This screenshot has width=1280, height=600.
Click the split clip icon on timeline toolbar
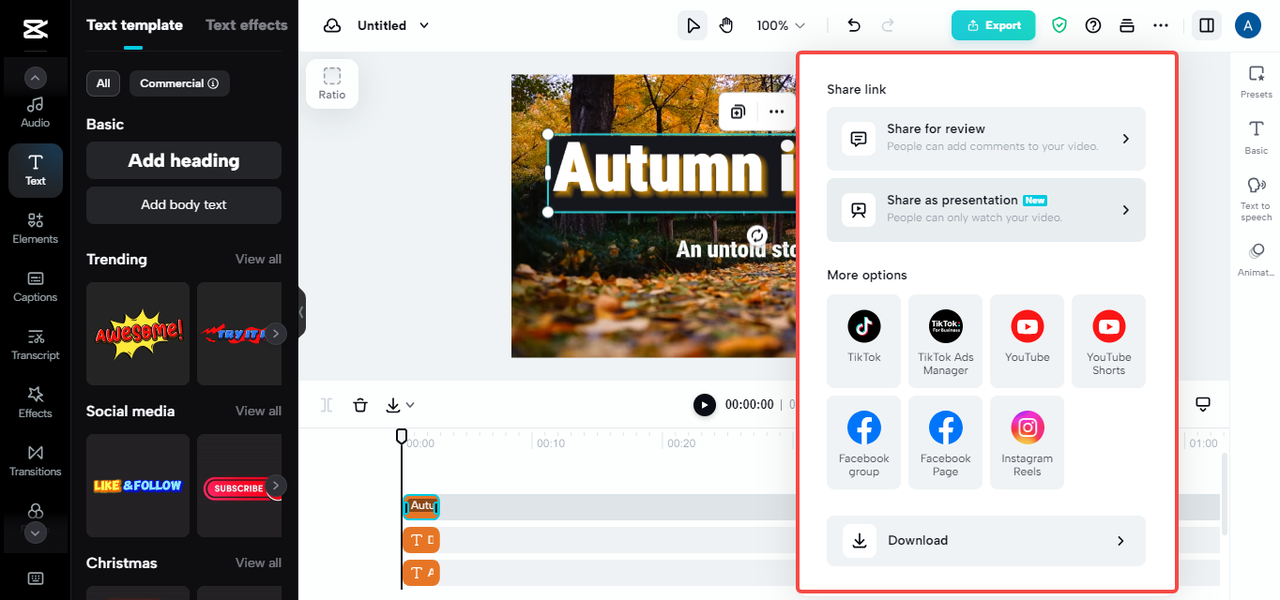point(327,405)
